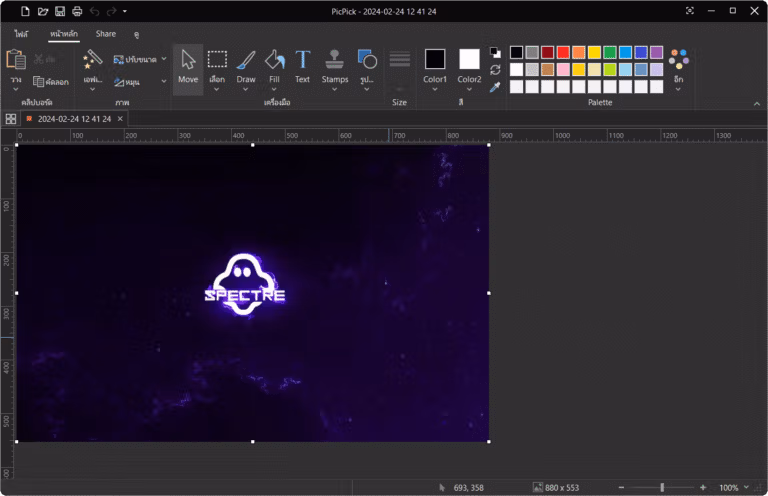Click the หมุน (Rotate) button
Viewport: 768px width, 496px height.
[127, 82]
